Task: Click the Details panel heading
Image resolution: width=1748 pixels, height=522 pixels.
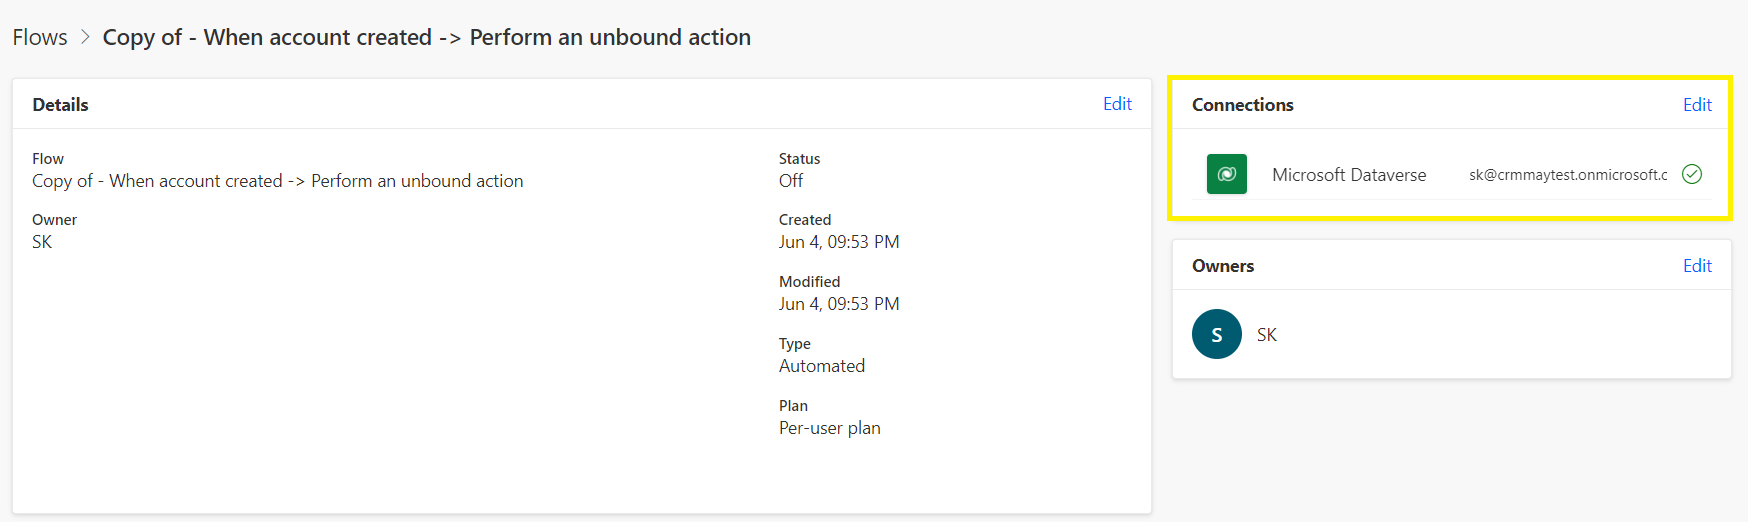Action: pyautogui.click(x=60, y=105)
